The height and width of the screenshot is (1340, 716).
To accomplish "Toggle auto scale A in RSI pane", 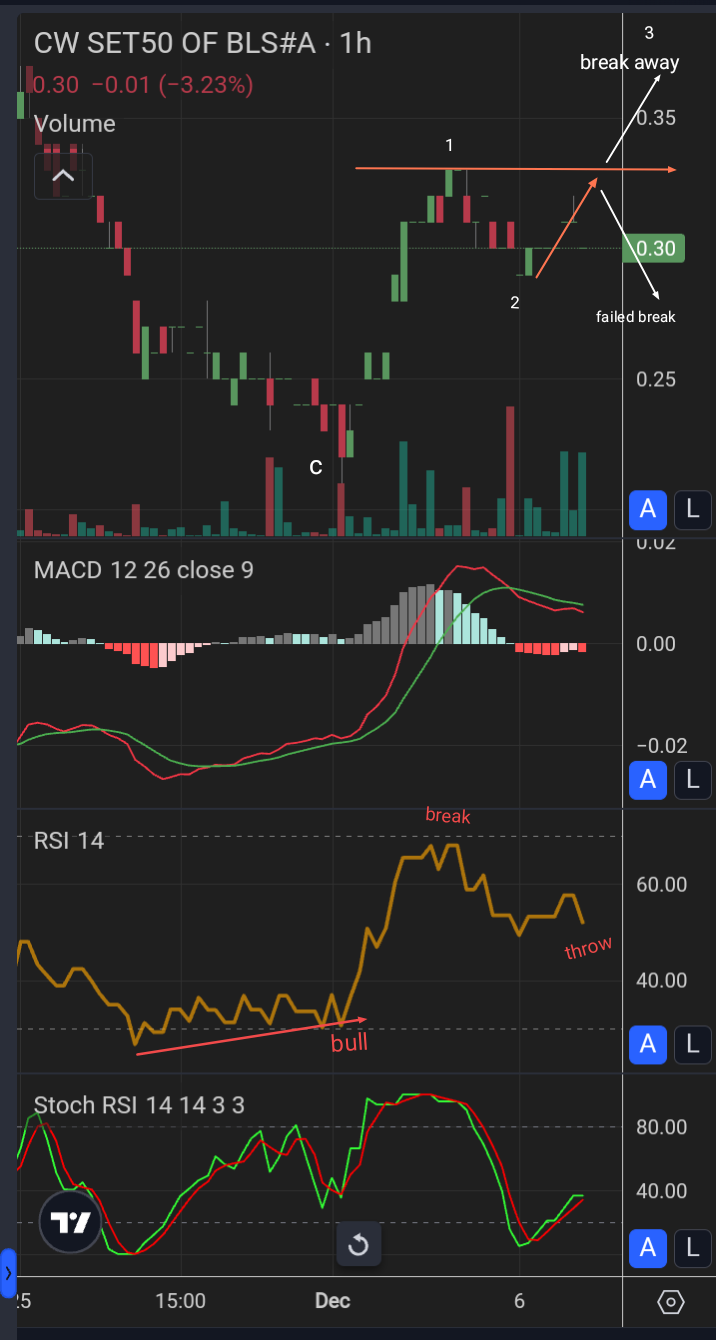I will pyautogui.click(x=648, y=1044).
